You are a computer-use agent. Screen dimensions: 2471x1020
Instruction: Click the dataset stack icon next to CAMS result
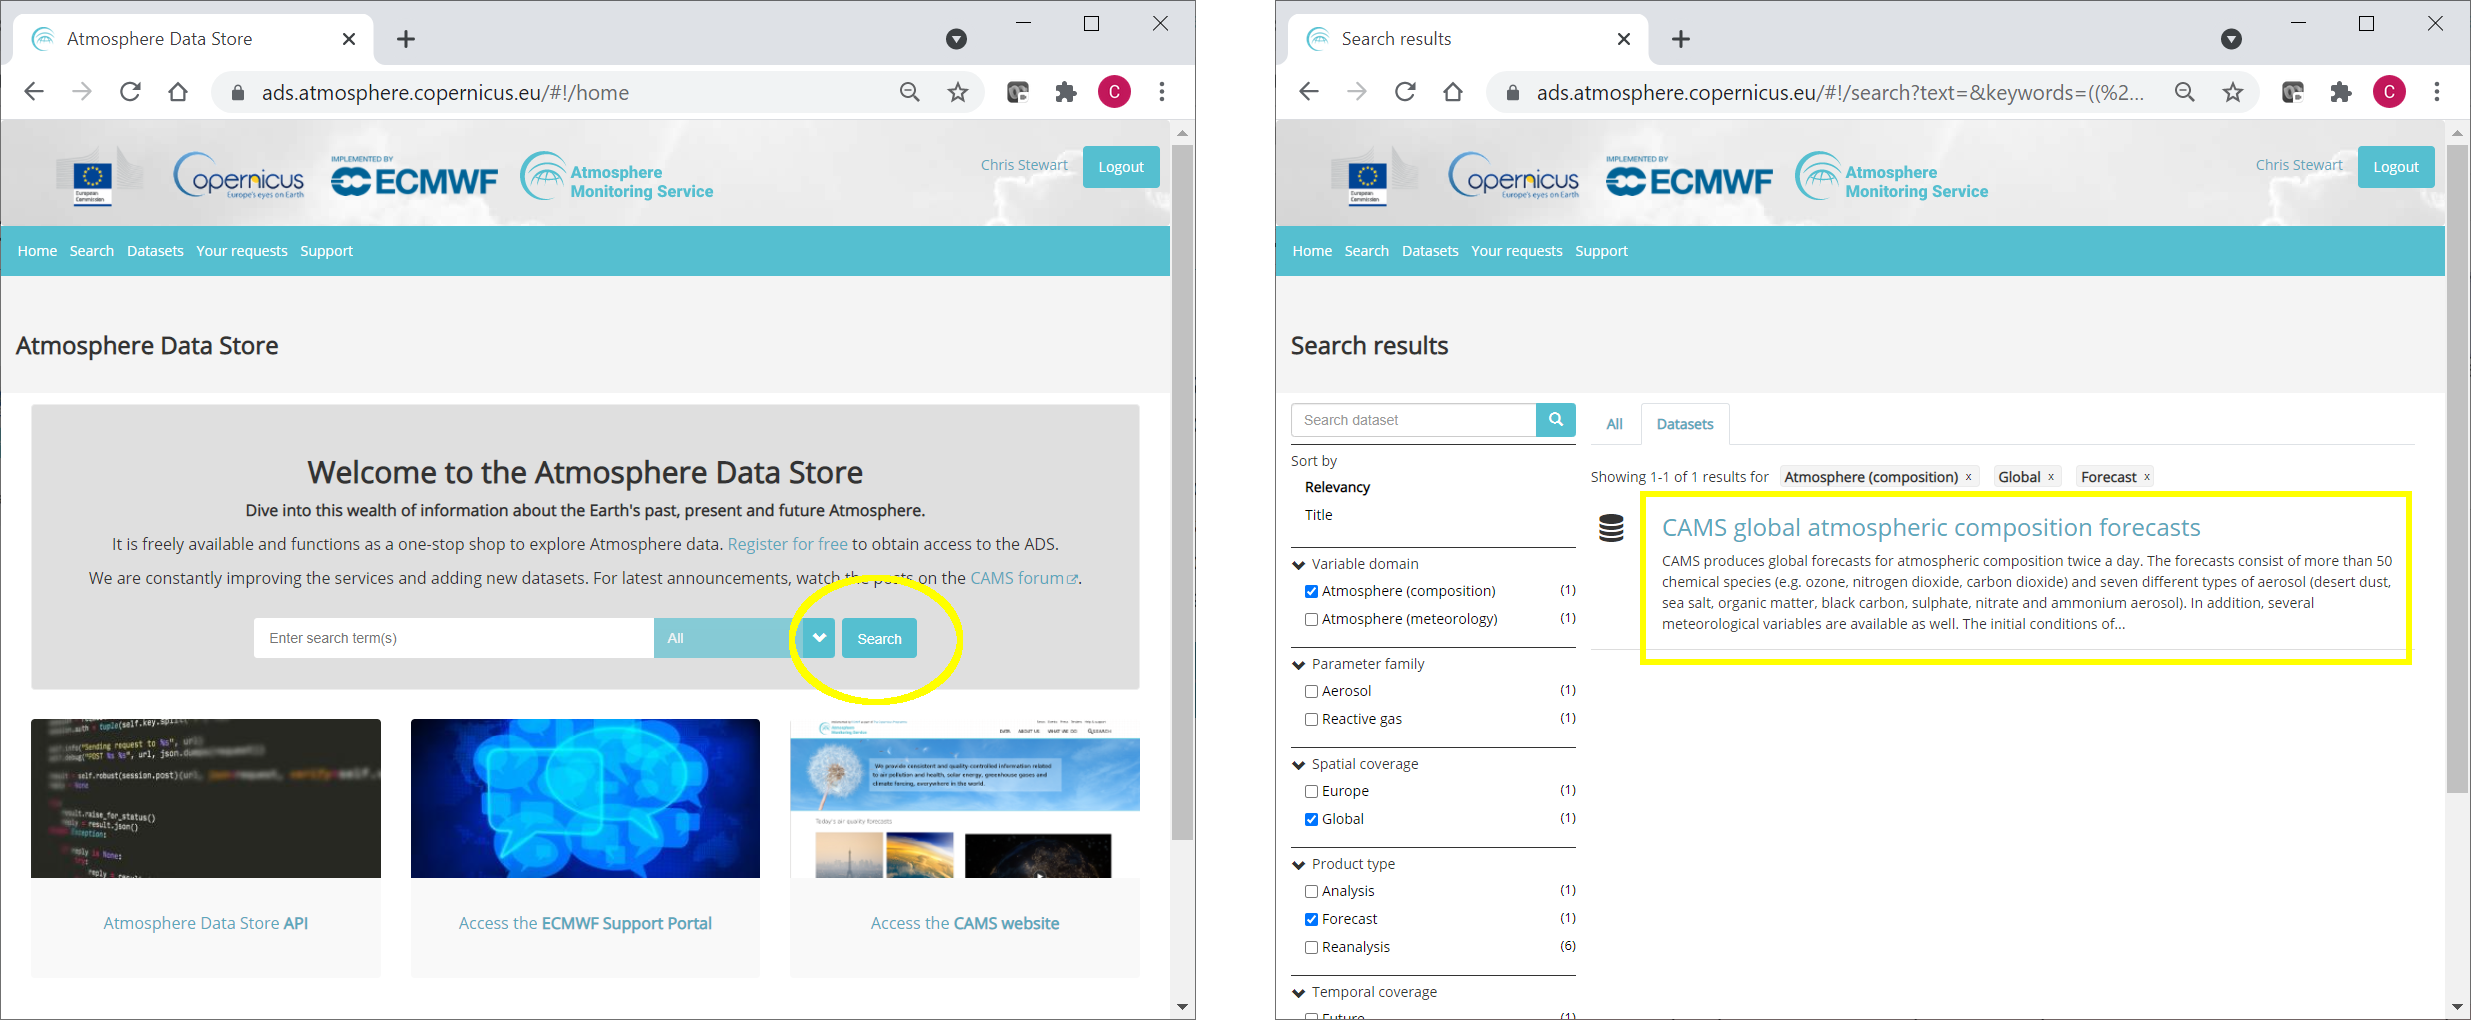point(1611,528)
